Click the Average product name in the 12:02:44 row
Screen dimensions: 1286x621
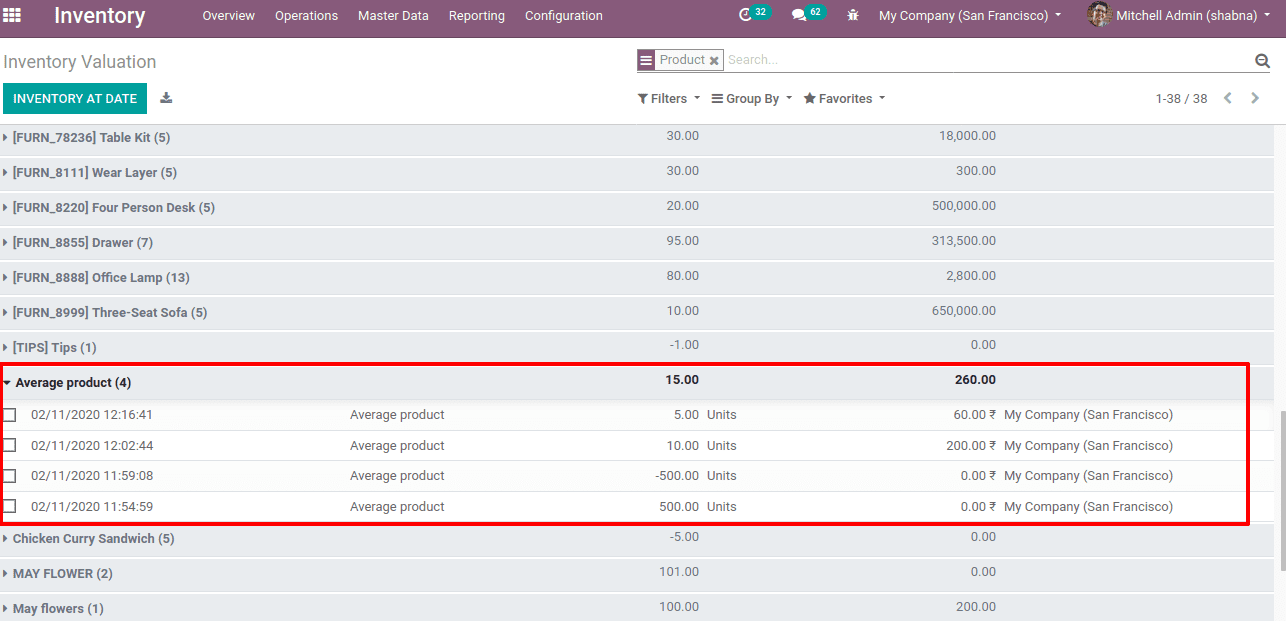click(397, 446)
